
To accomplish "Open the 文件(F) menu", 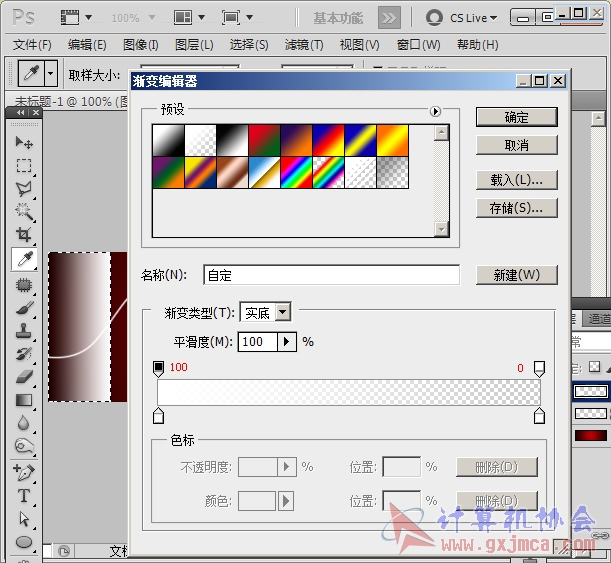I will pos(32,45).
